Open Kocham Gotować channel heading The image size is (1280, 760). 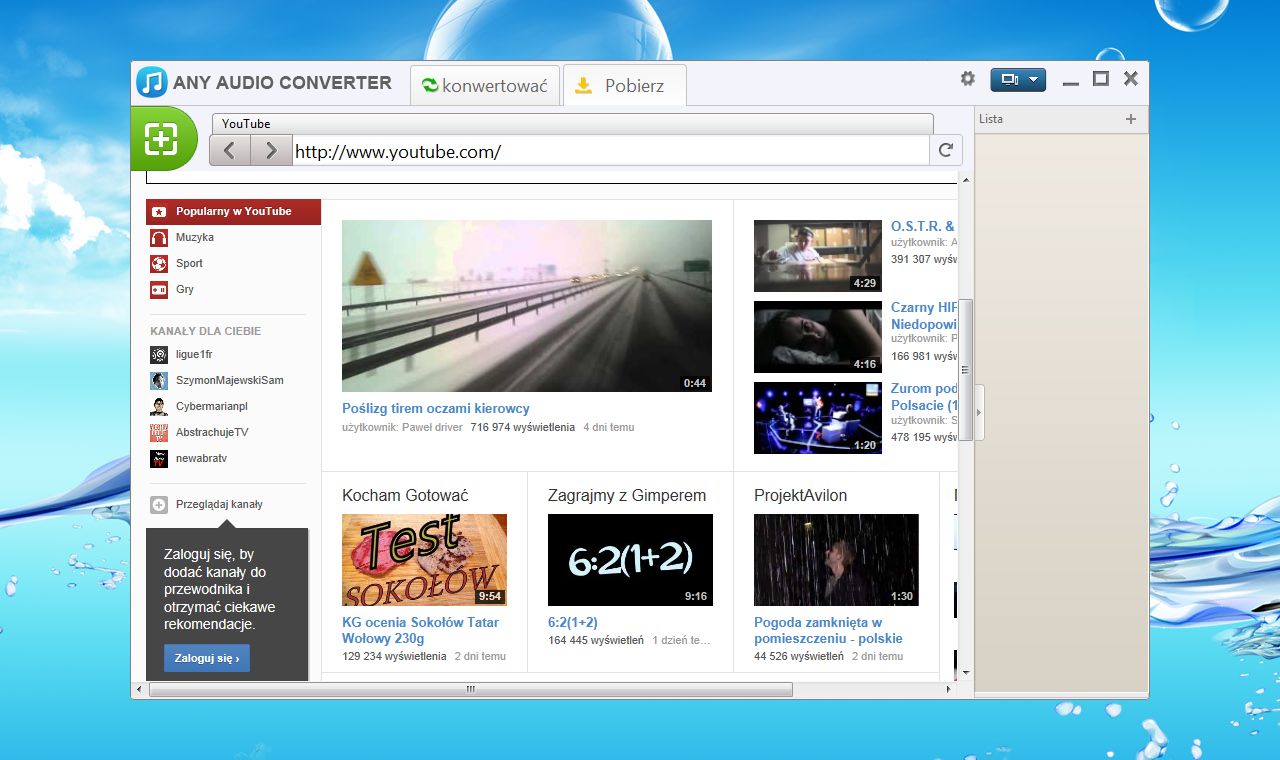(405, 495)
